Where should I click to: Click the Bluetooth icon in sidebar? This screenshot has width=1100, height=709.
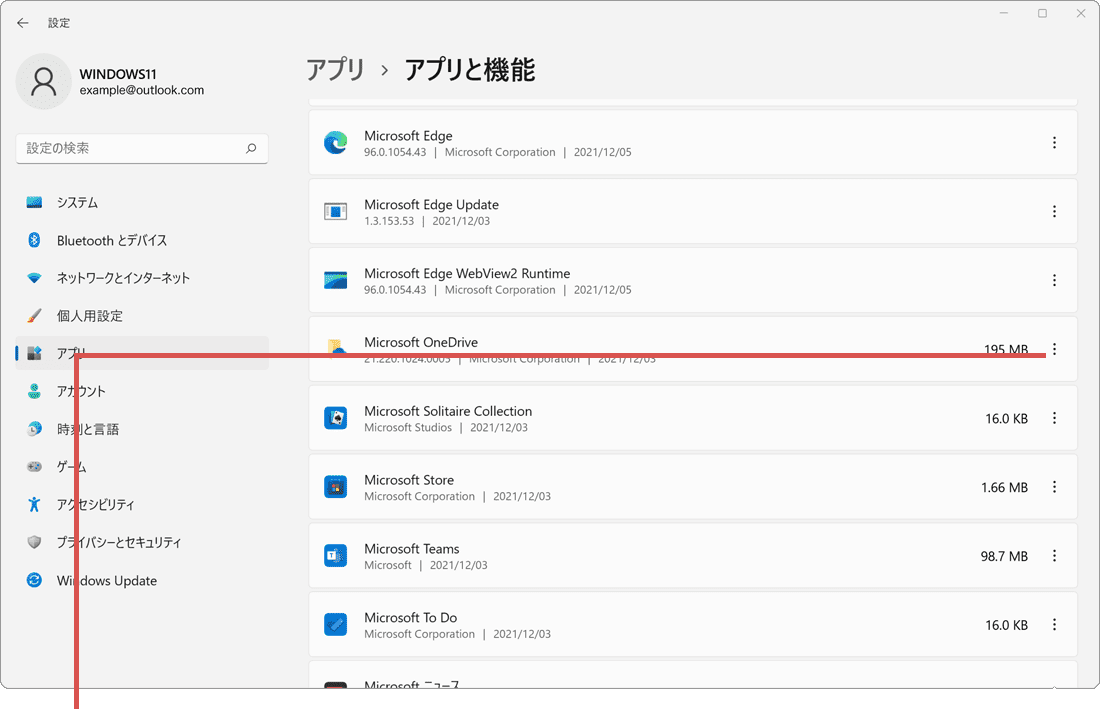[x=34, y=240]
